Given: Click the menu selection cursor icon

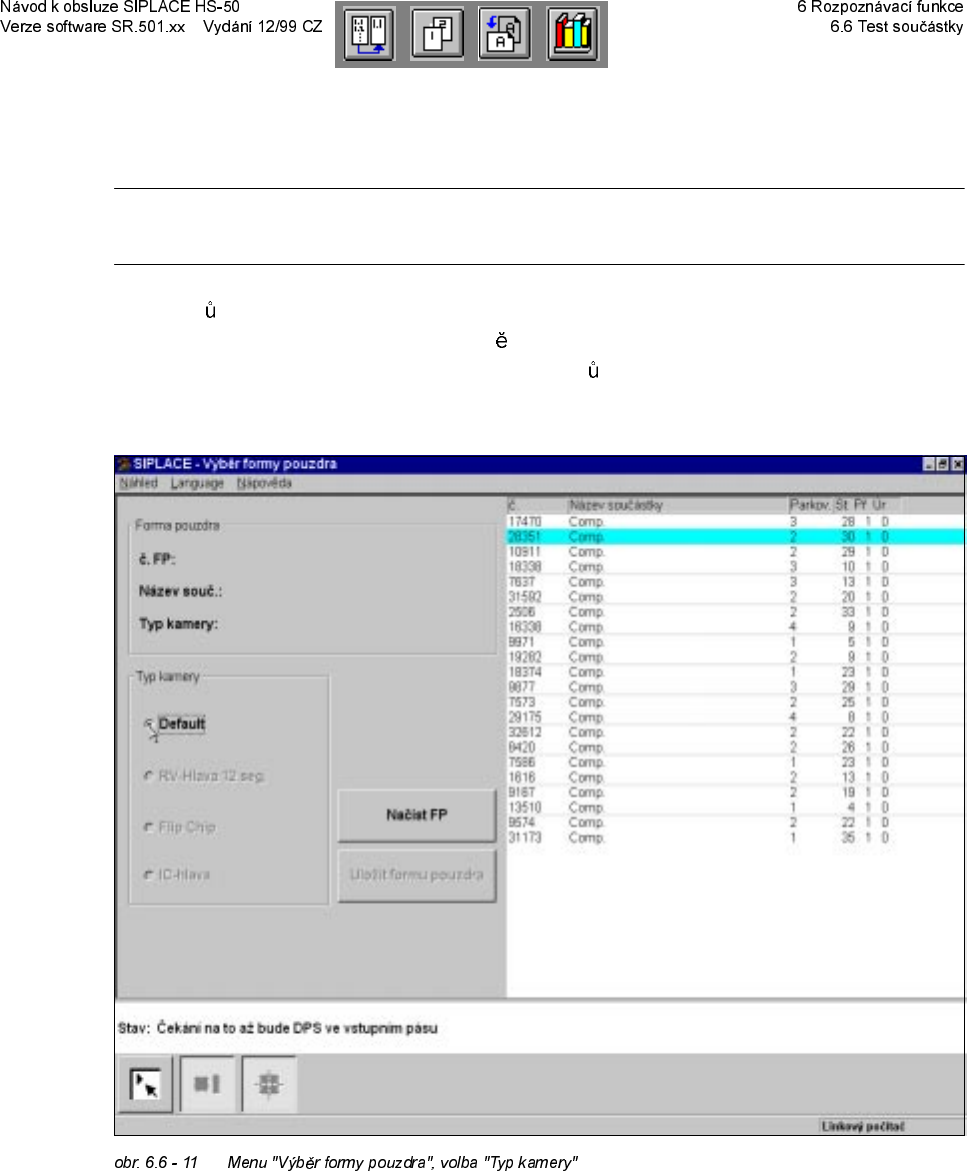Looking at the screenshot, I should tap(146, 1084).
